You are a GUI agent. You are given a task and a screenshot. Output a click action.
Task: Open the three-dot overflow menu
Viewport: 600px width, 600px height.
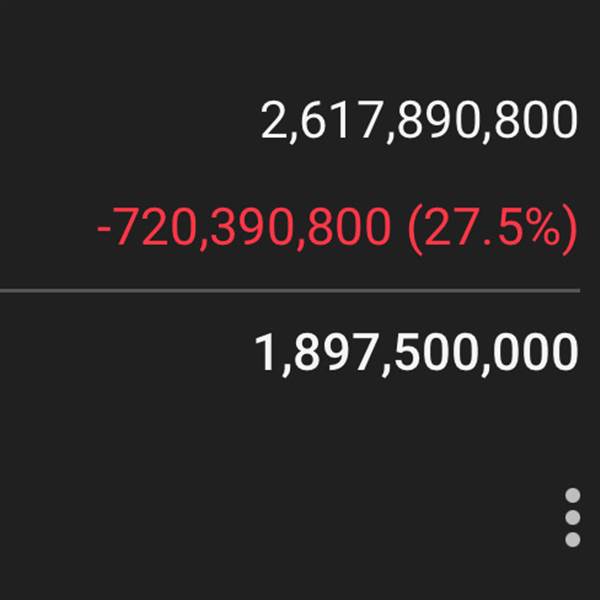click(572, 517)
